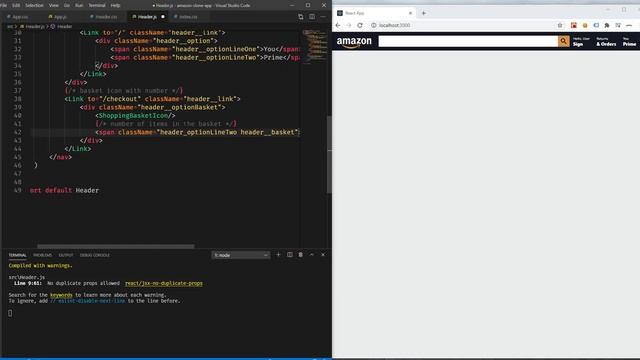
Task: Click the editor vertical scrollbar
Action: click(329, 154)
